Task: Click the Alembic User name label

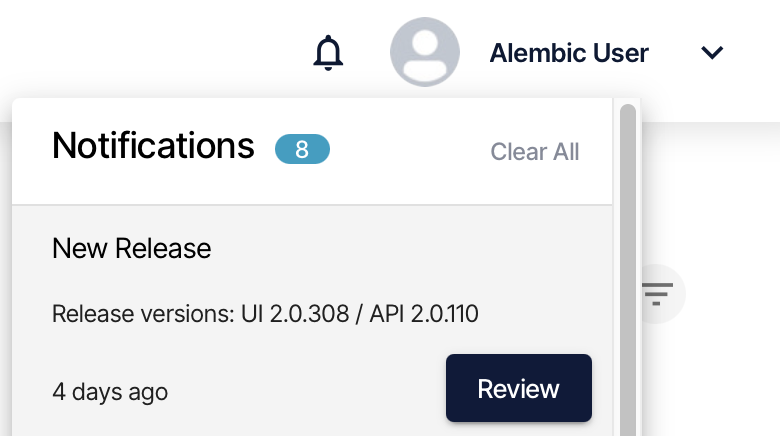Action: pos(569,53)
